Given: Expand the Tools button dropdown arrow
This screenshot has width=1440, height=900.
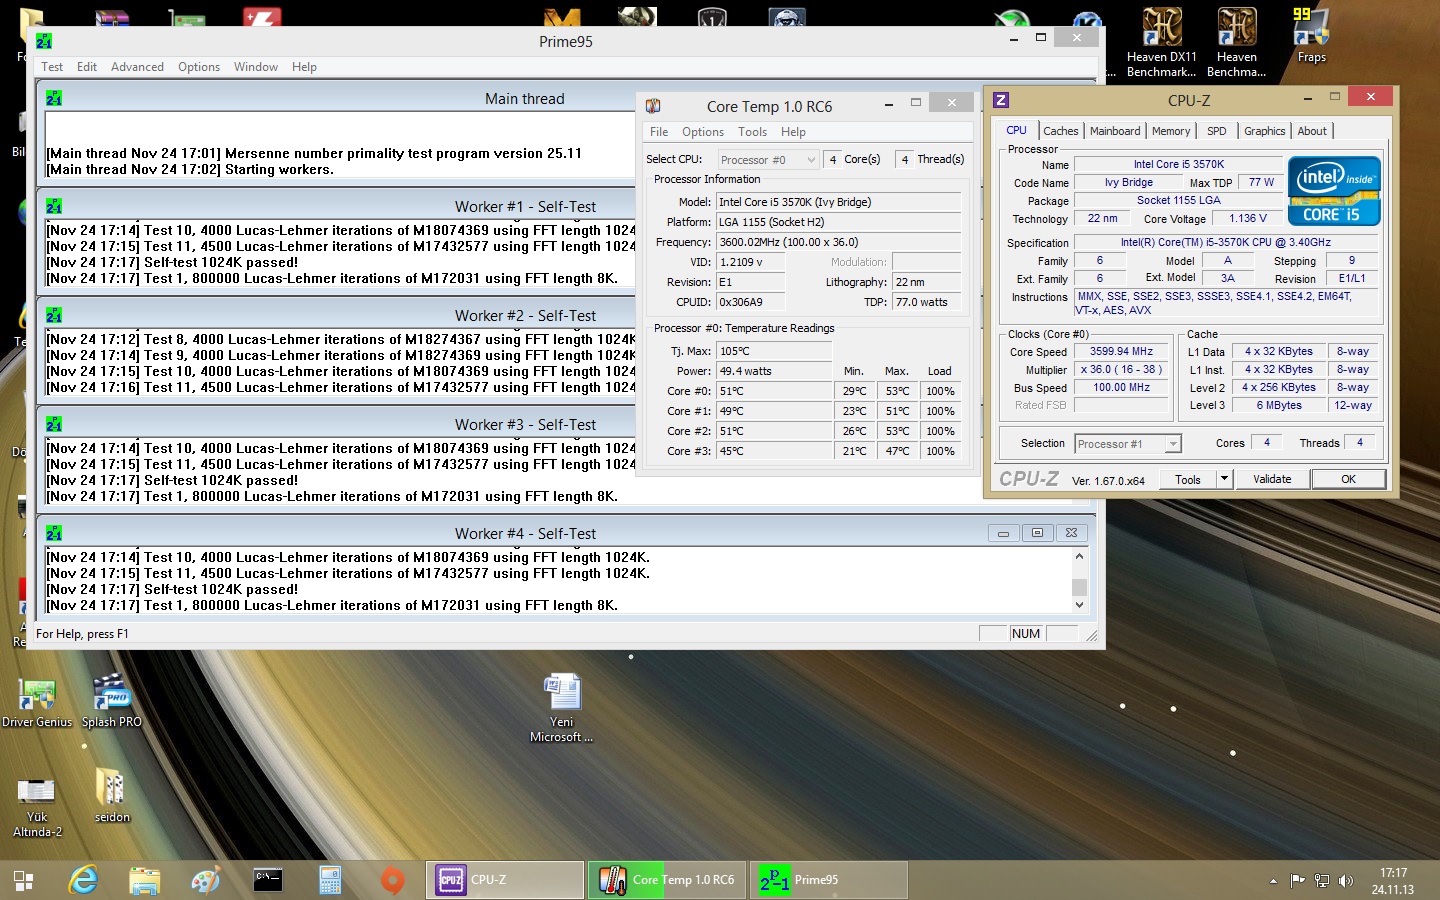Looking at the screenshot, I should point(1224,479).
